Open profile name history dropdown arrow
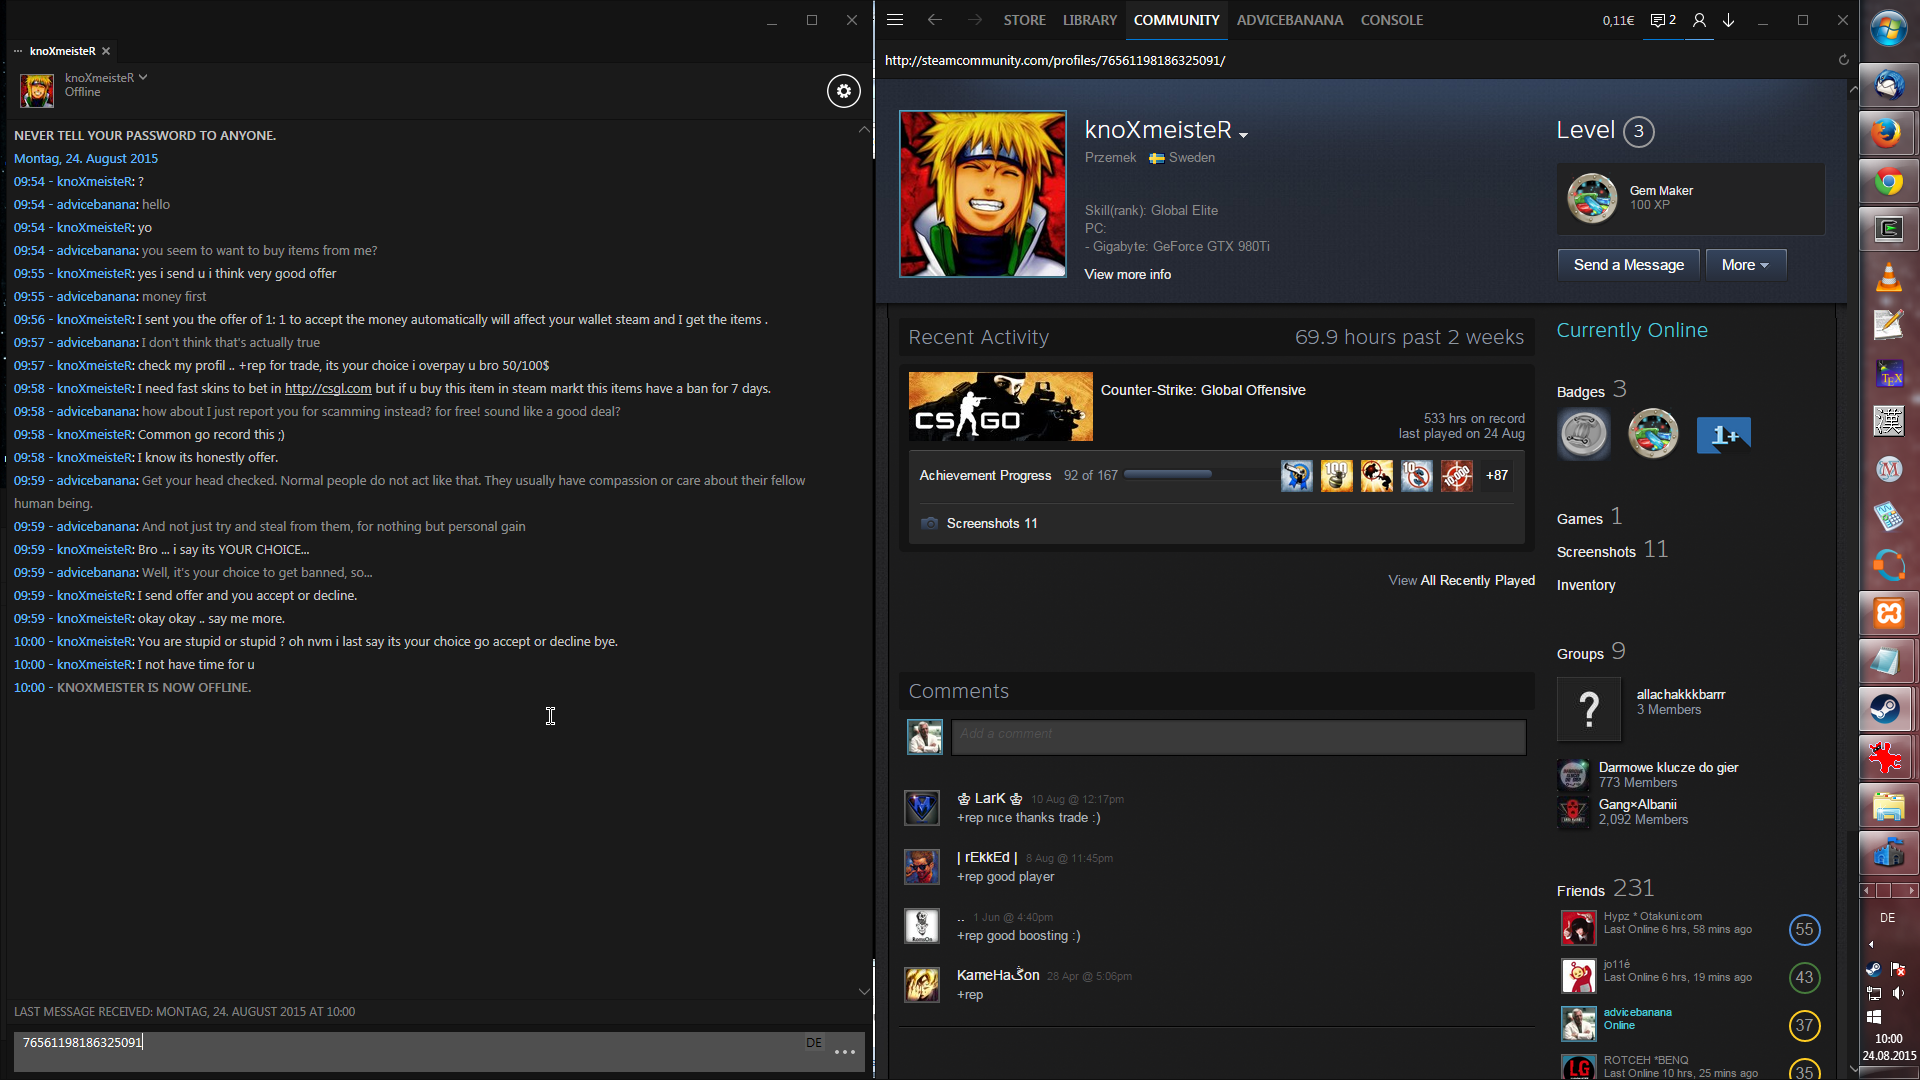The image size is (1920, 1080). (1243, 134)
